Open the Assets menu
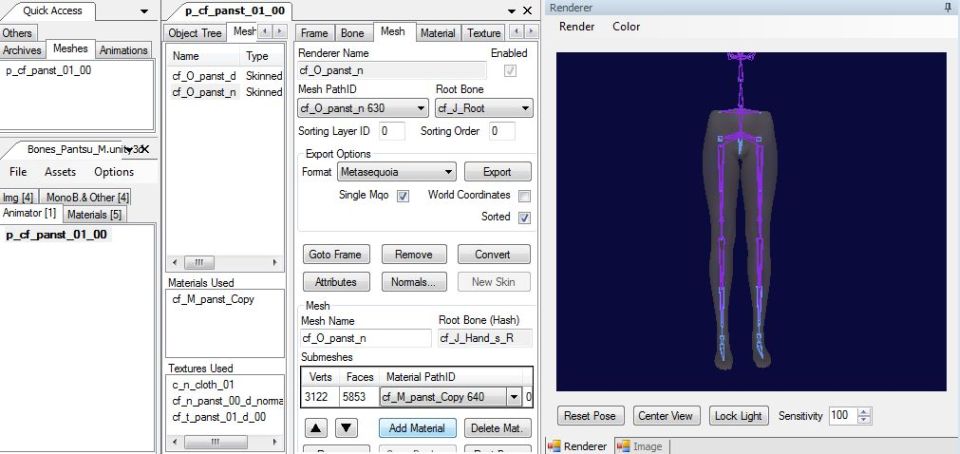The image size is (960, 454). coord(60,172)
